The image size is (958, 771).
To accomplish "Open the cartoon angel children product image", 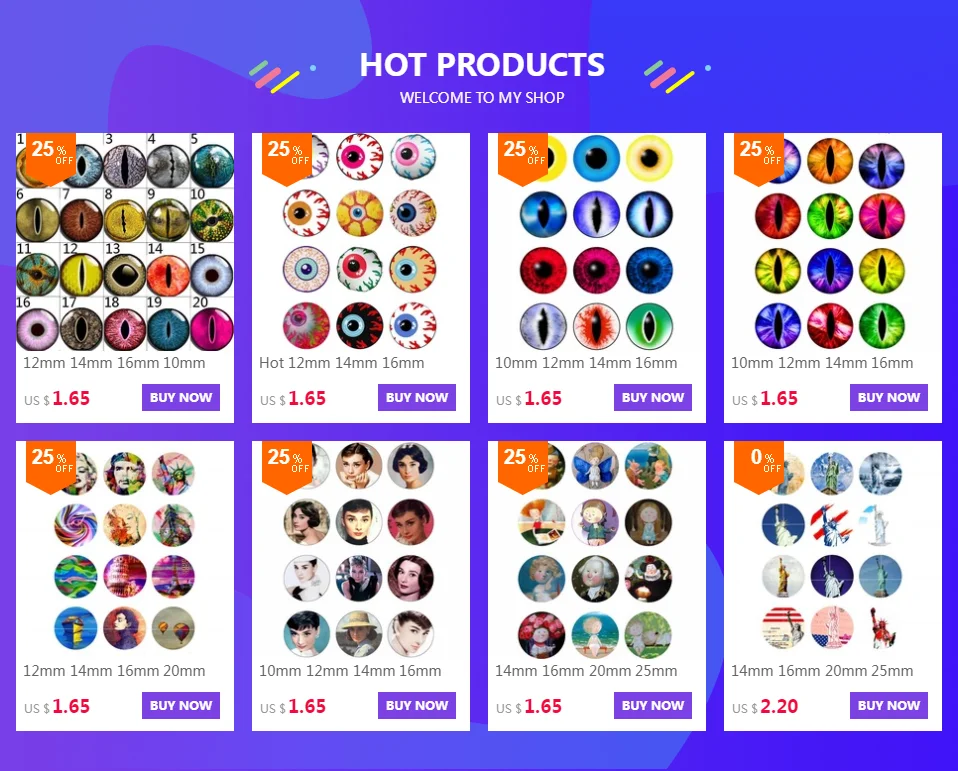I will pyautogui.click(x=596, y=550).
